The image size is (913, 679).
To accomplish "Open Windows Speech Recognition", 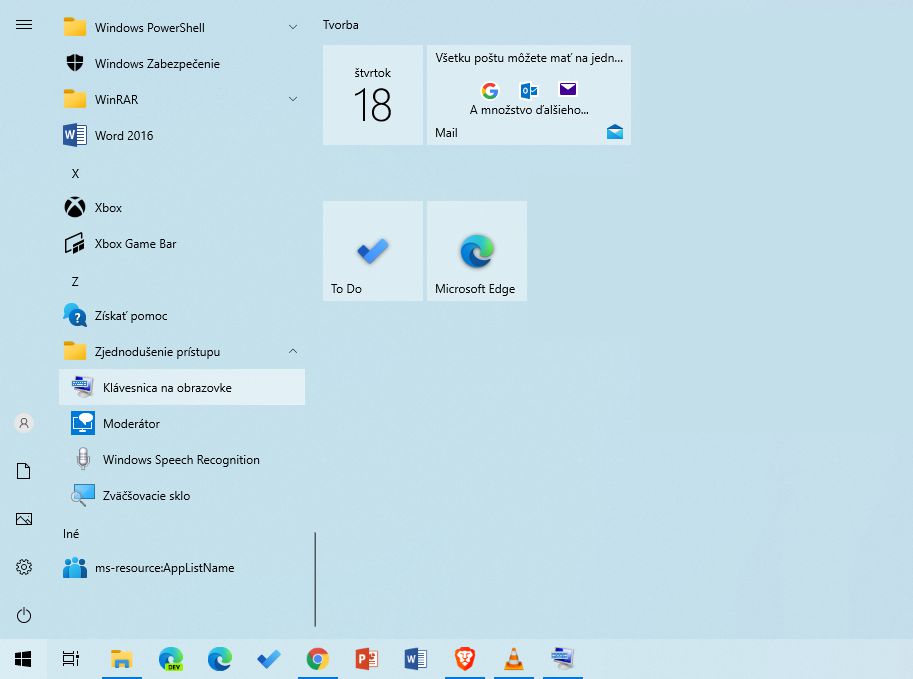I will tap(182, 459).
